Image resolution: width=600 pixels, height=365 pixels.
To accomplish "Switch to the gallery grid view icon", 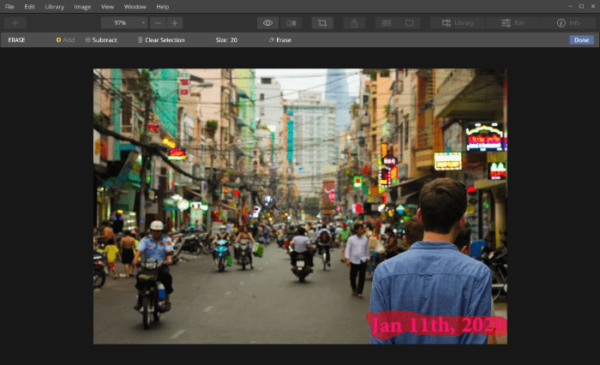I will pyautogui.click(x=386, y=23).
